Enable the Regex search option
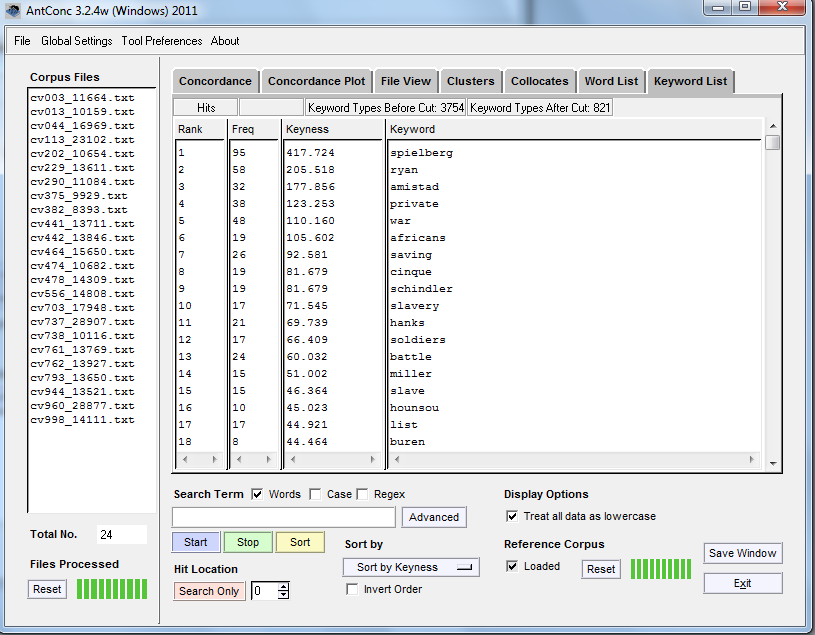815x635 pixels. [x=362, y=494]
